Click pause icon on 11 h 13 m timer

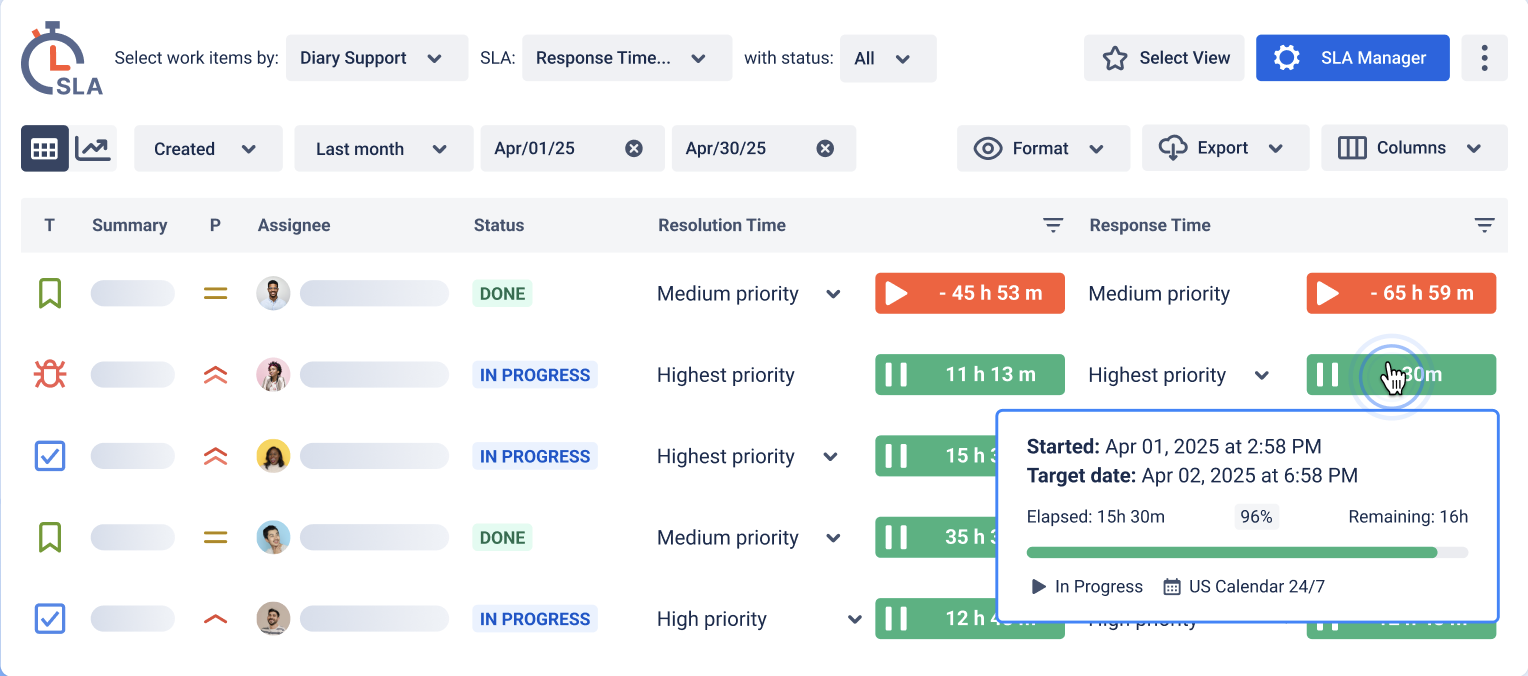click(896, 375)
